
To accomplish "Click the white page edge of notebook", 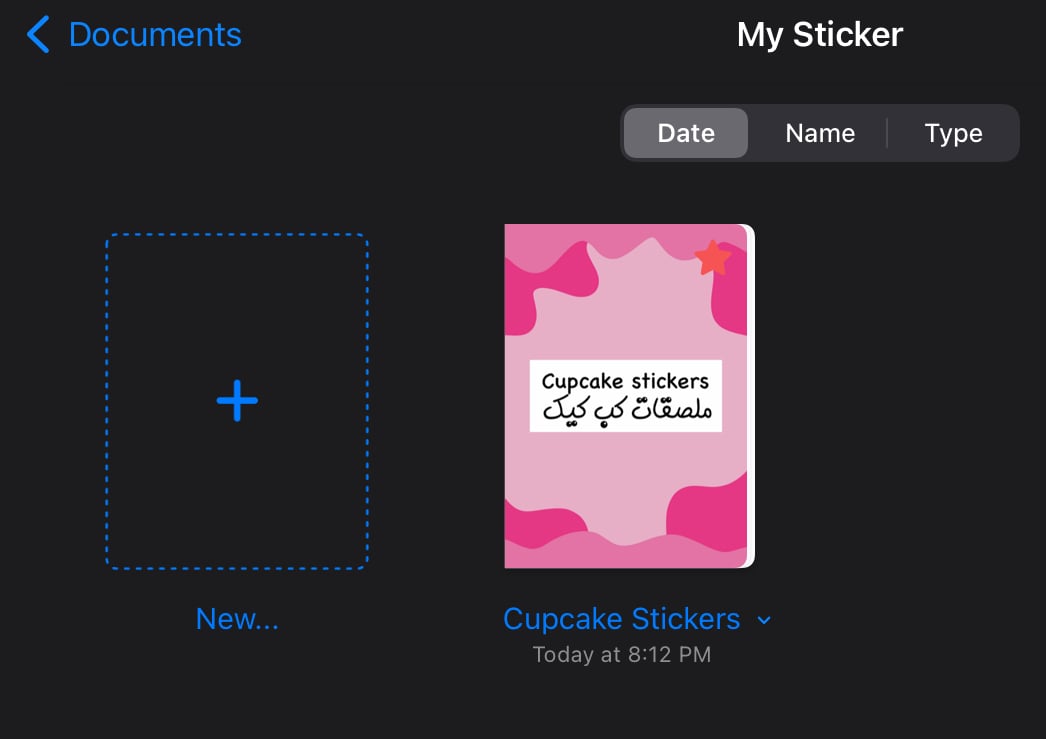I will pyautogui.click(x=750, y=400).
